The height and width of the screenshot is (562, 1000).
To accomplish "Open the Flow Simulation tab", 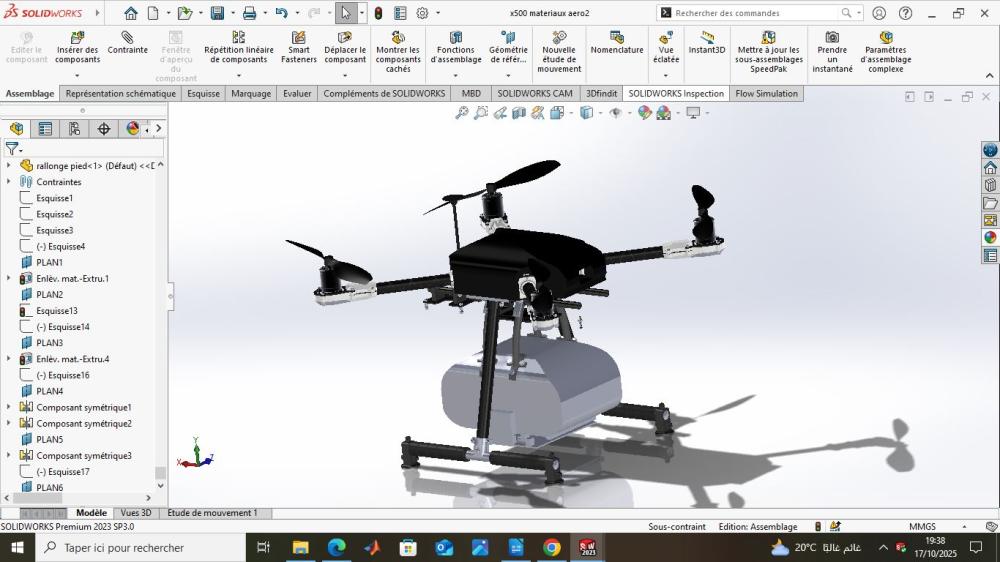I will 766,94.
